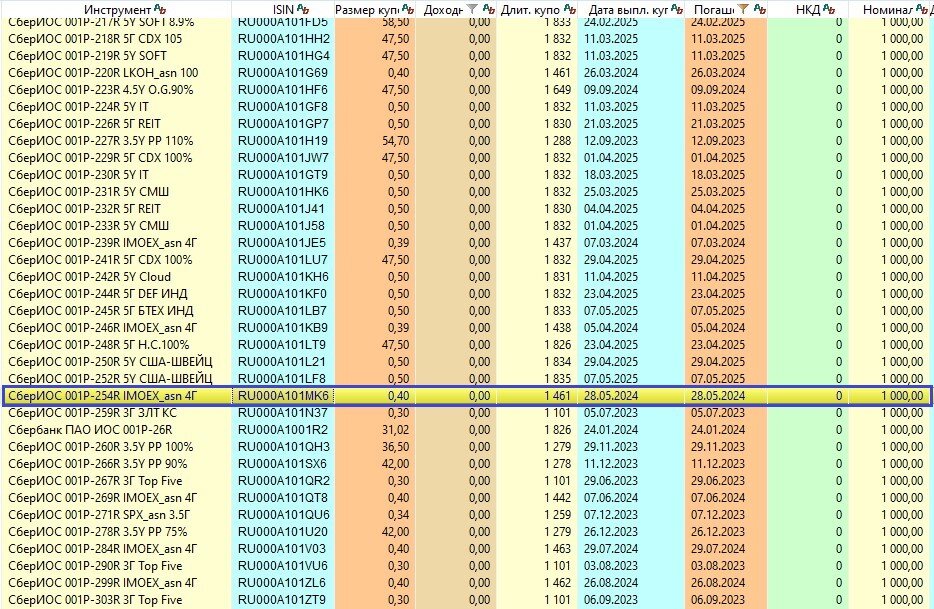Sort by the ISIN column header
Viewport: 934px width, 609px height.
(x=284, y=10)
